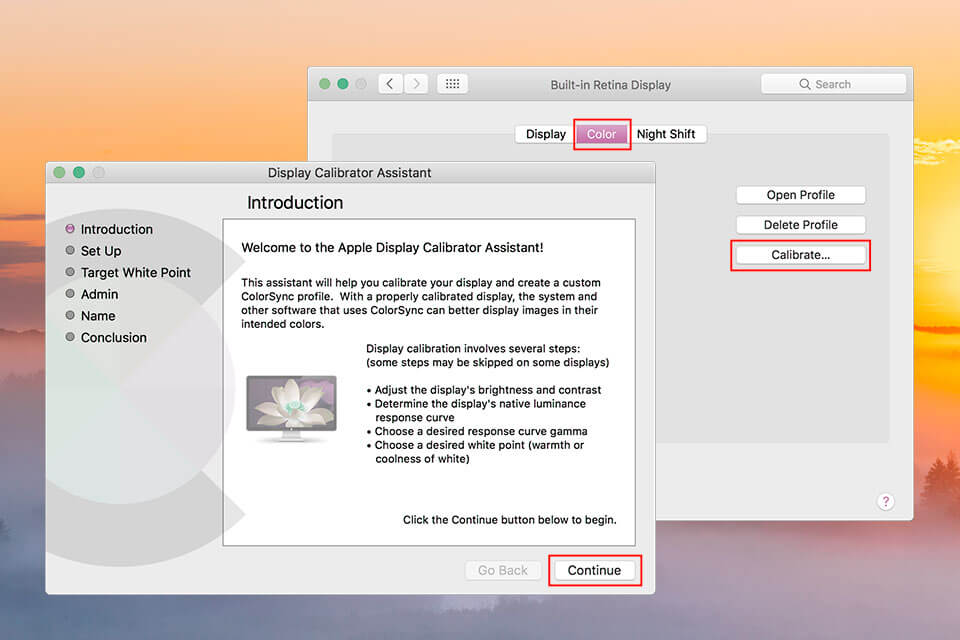The width and height of the screenshot is (960, 640).
Task: Select the Introduction step indicator dot
Action: point(70,229)
